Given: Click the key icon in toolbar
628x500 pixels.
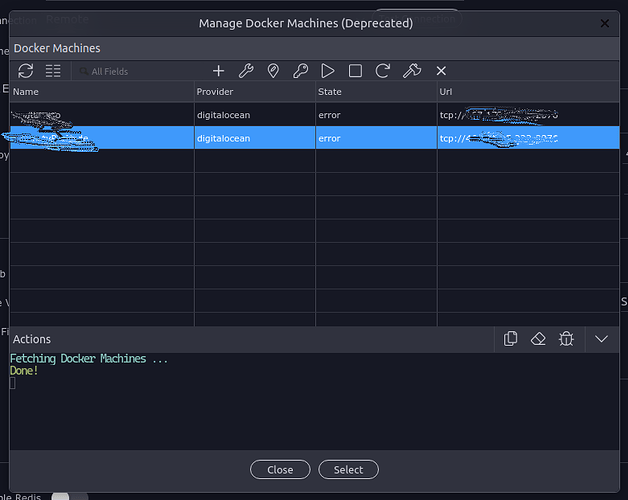Looking at the screenshot, I should click(x=300, y=71).
